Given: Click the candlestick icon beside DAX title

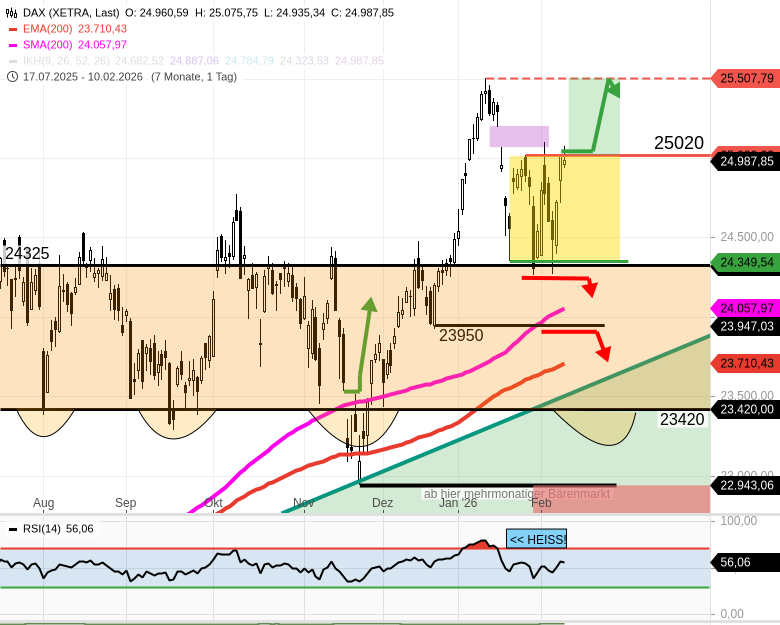Looking at the screenshot, I should [x=12, y=13].
